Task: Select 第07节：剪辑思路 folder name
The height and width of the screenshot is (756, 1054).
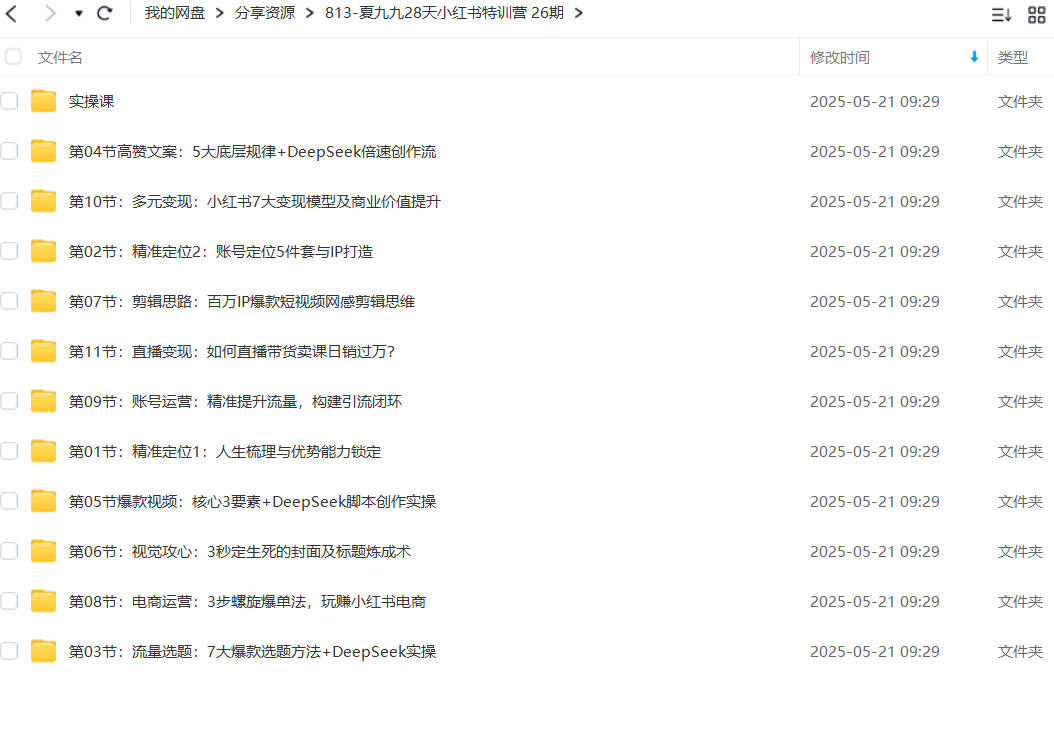Action: [241, 302]
